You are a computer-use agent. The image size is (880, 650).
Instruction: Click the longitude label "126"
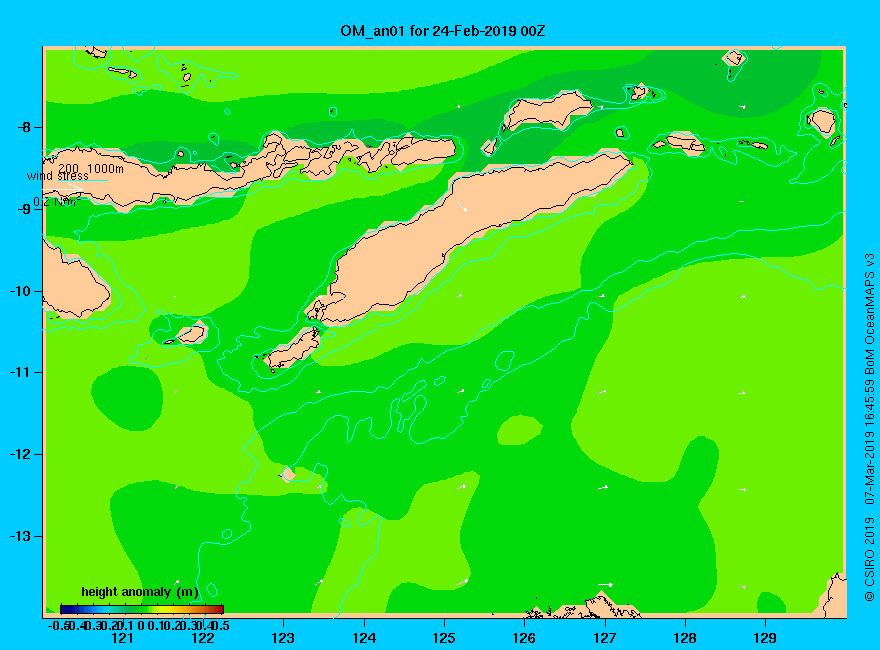[x=524, y=638]
